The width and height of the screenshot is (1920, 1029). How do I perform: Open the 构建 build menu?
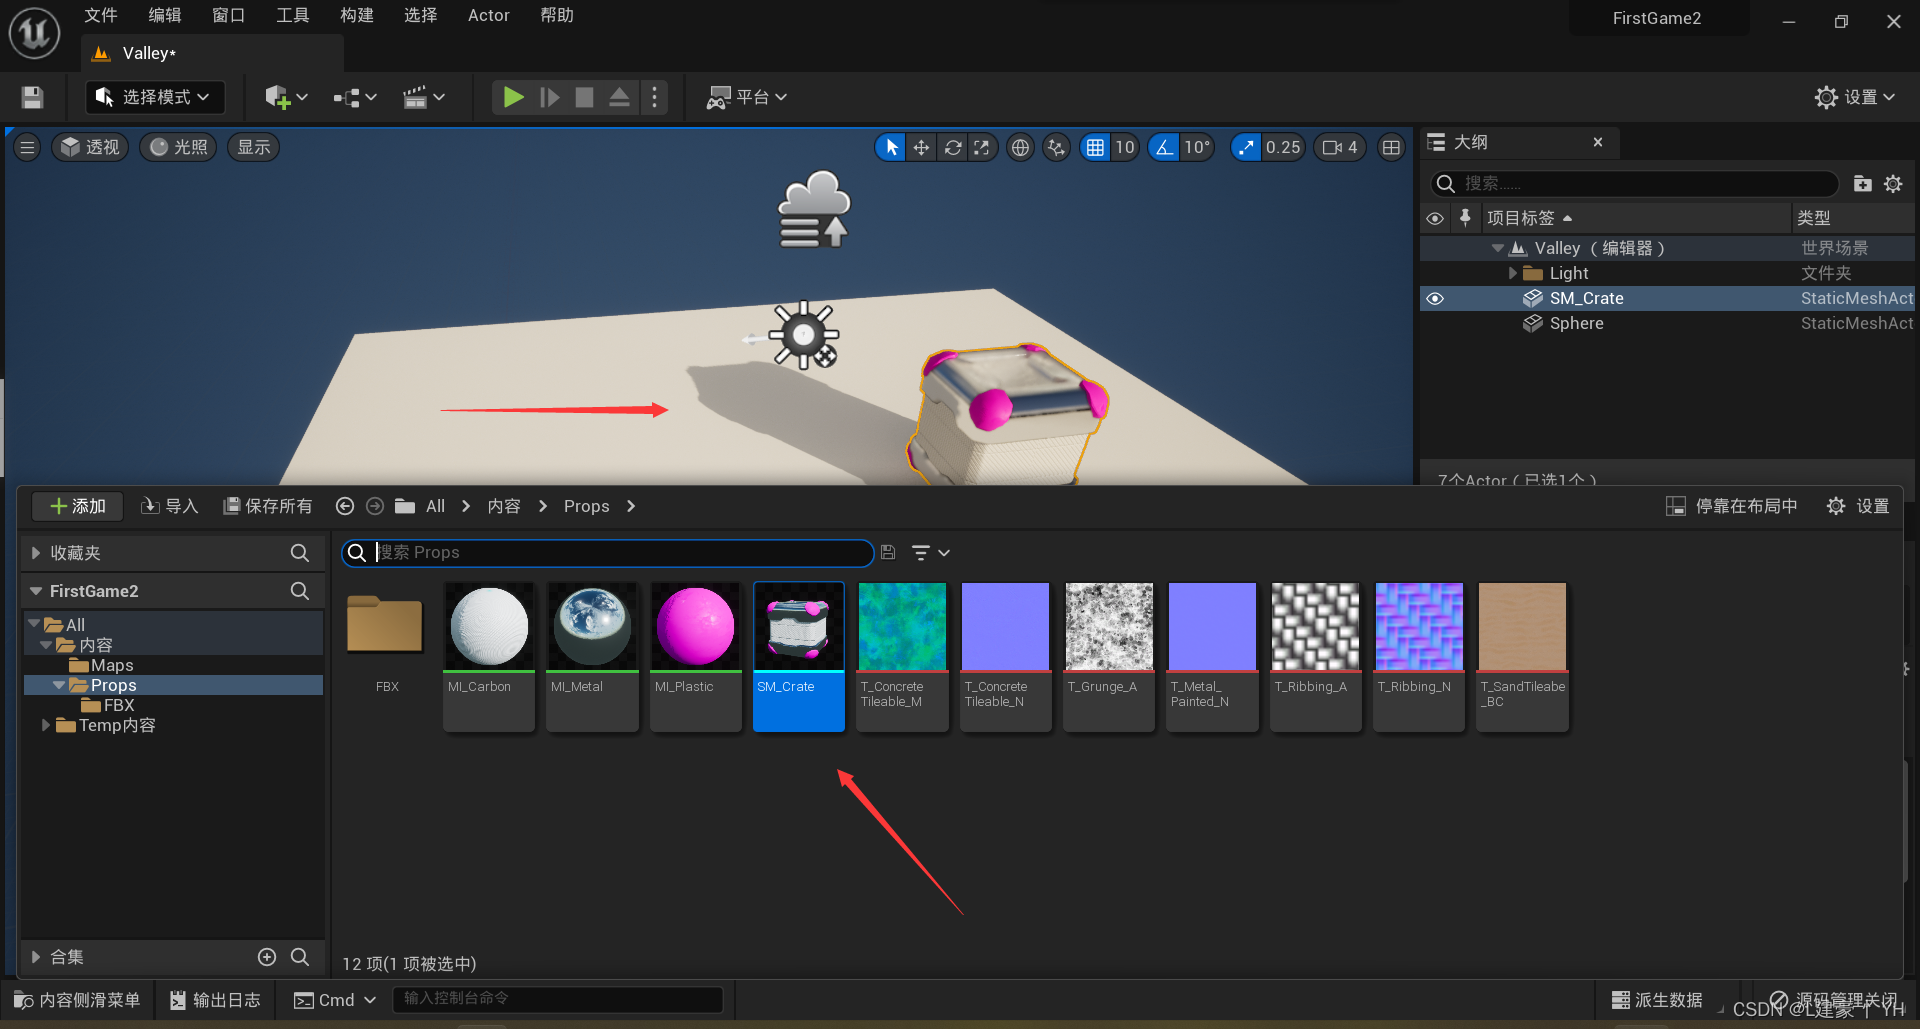coord(357,15)
